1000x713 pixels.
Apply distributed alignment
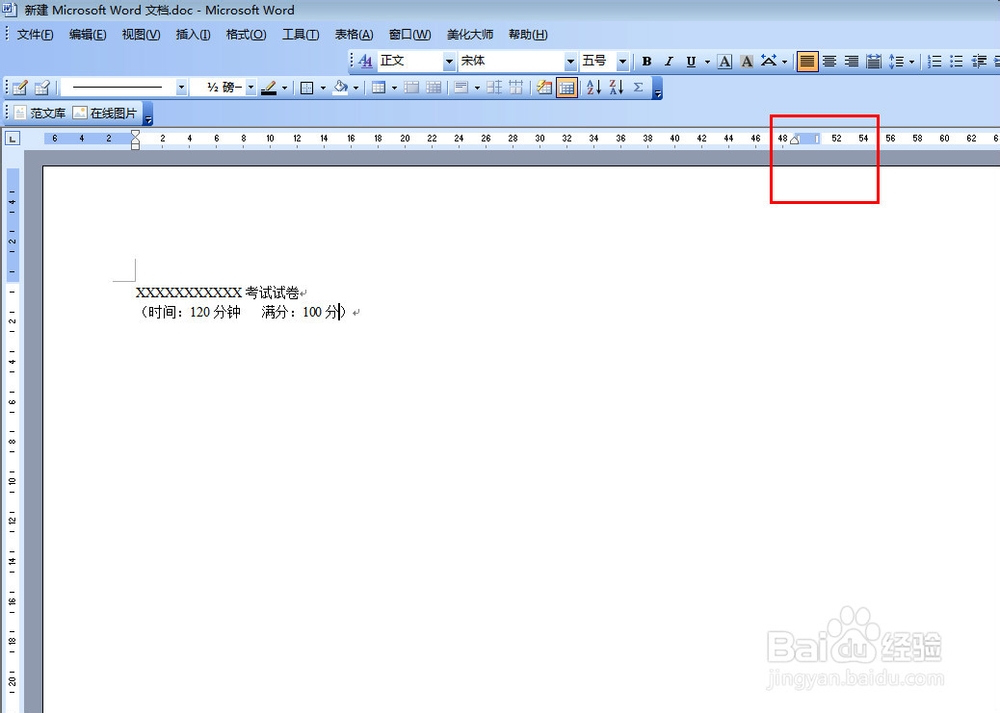pos(874,61)
